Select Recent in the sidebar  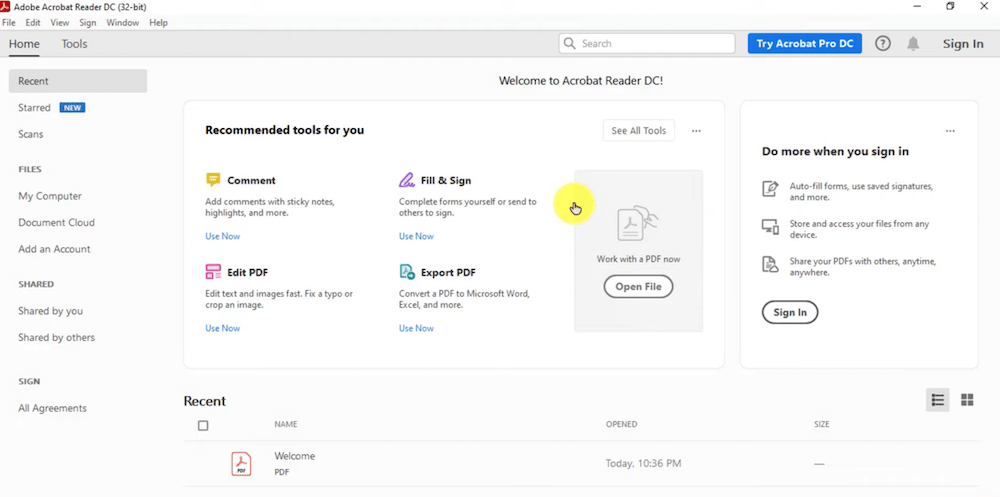[x=78, y=81]
